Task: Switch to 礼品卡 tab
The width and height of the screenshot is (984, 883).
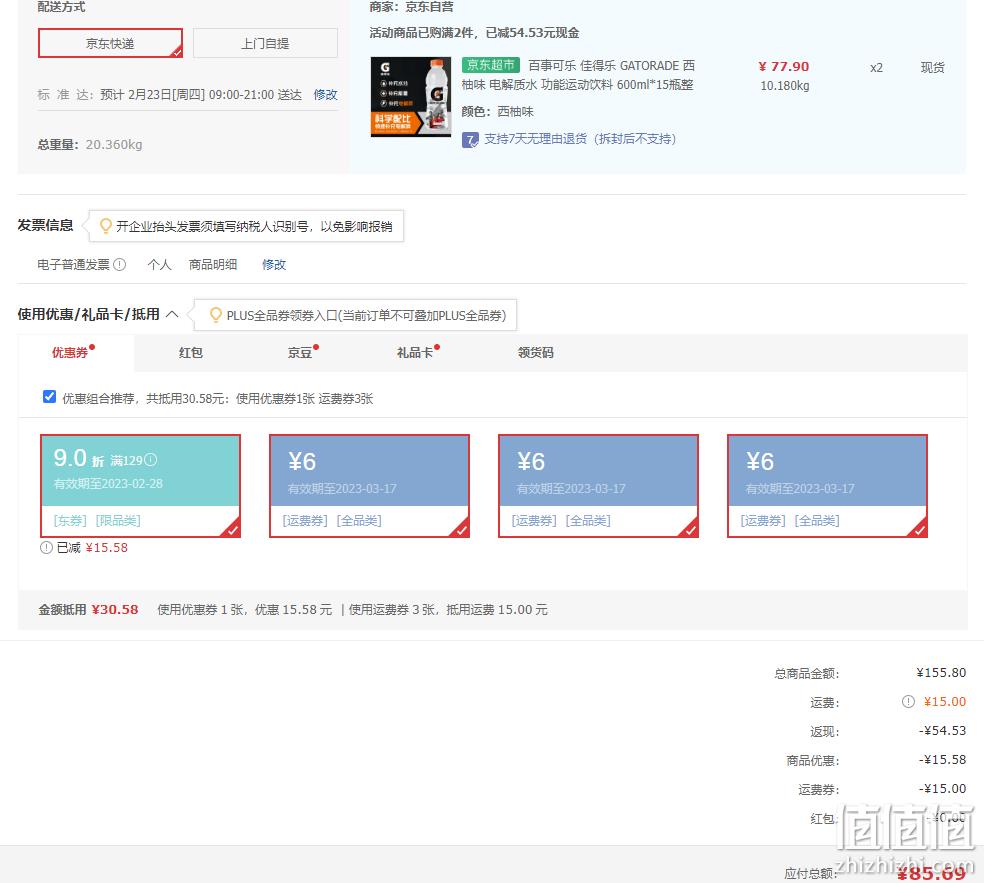Action: (415, 353)
